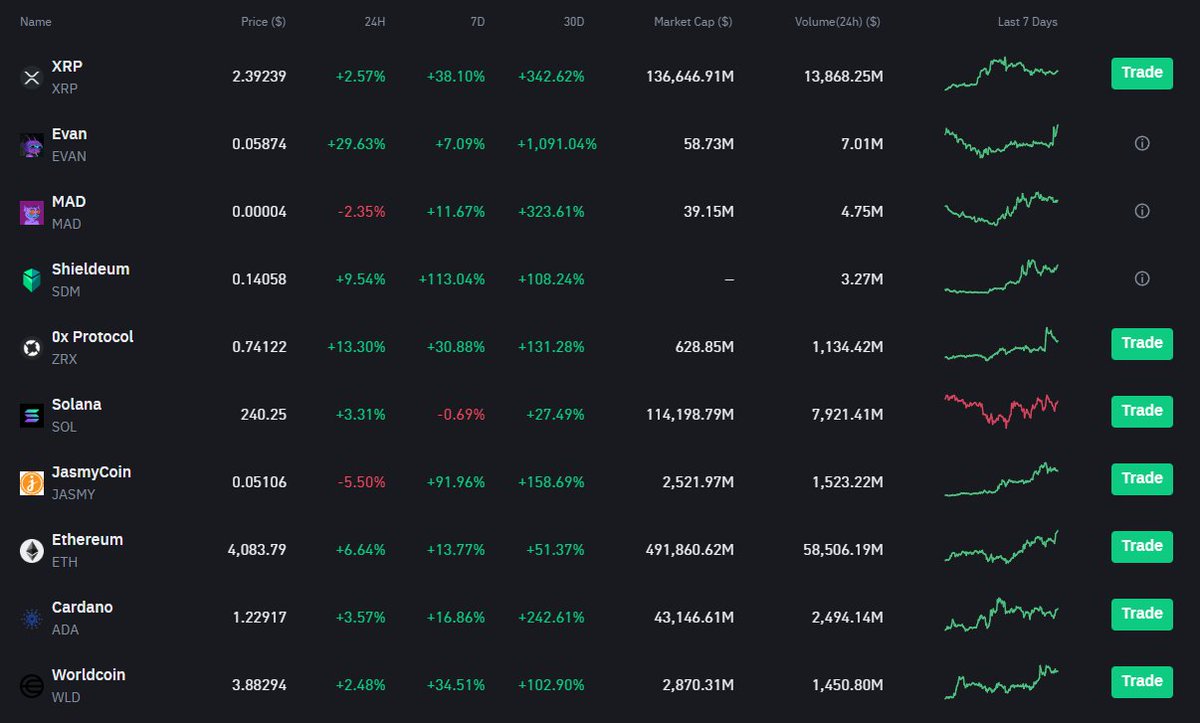This screenshot has height=723, width=1200.
Task: Open the info icon in MAD row
Action: (1142, 211)
